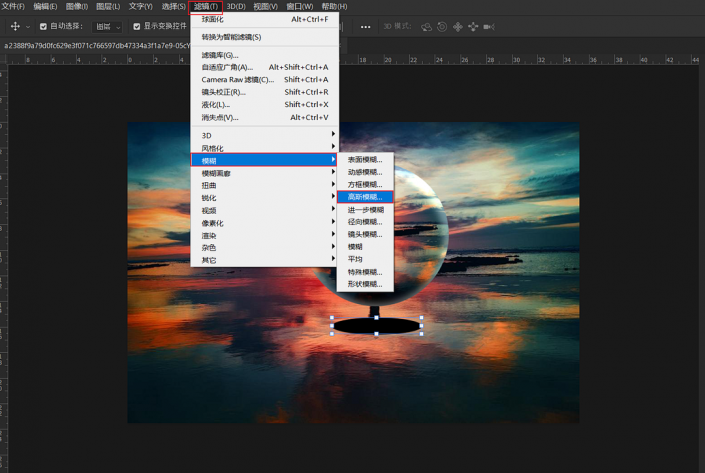Click 转换为智能滤镜 menu entry
This screenshot has height=473, width=705.
[232, 37]
